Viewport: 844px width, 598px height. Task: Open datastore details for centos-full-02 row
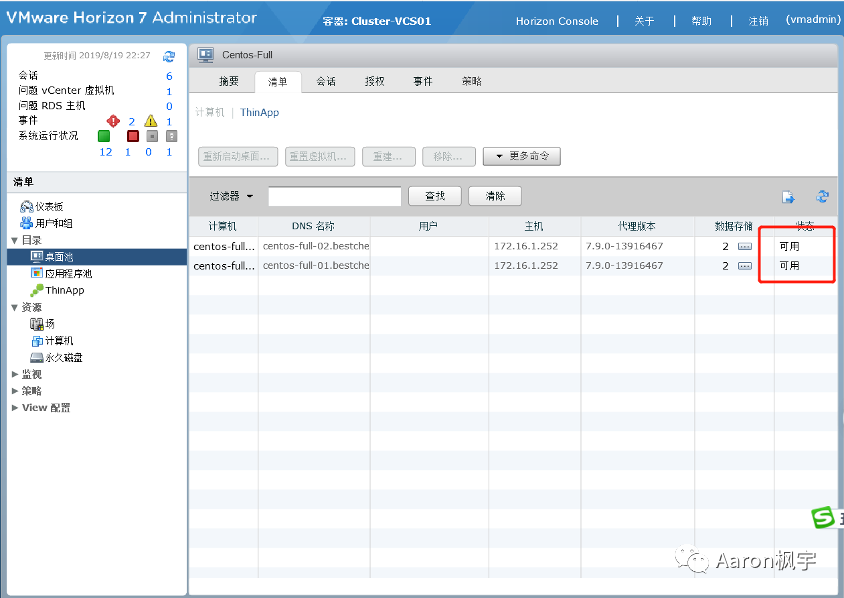pos(745,247)
